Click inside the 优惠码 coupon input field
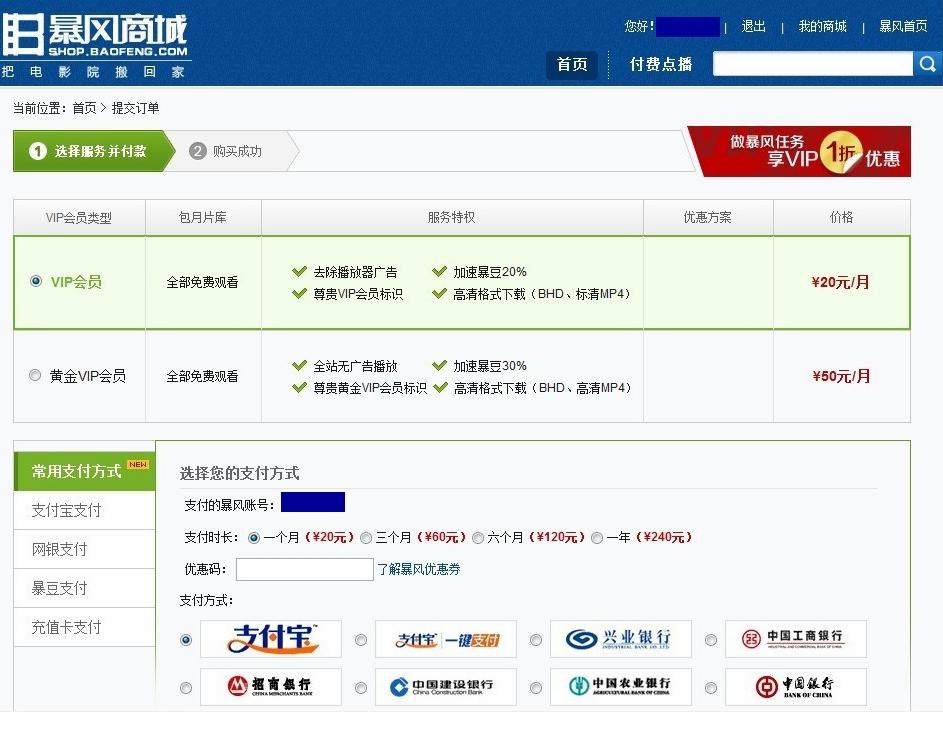 click(x=303, y=569)
